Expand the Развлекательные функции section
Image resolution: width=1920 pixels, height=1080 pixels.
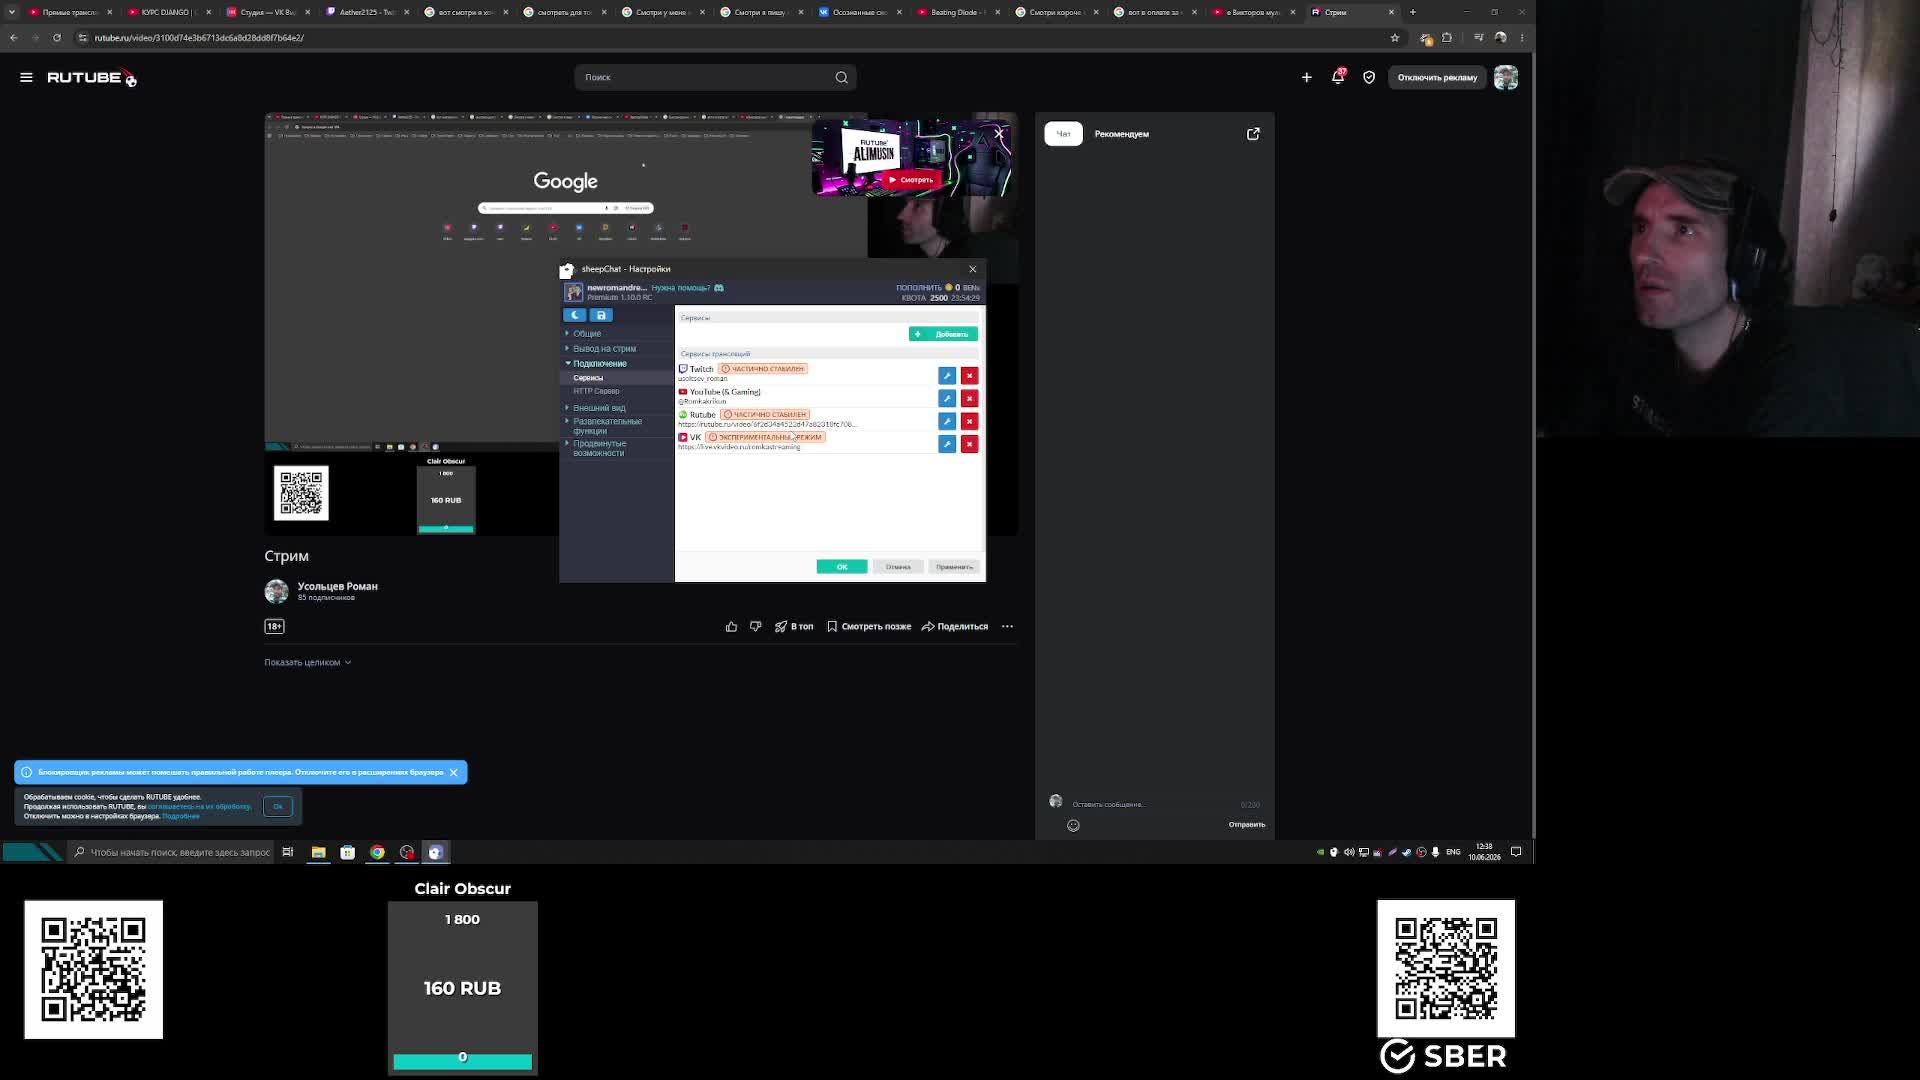coord(607,426)
